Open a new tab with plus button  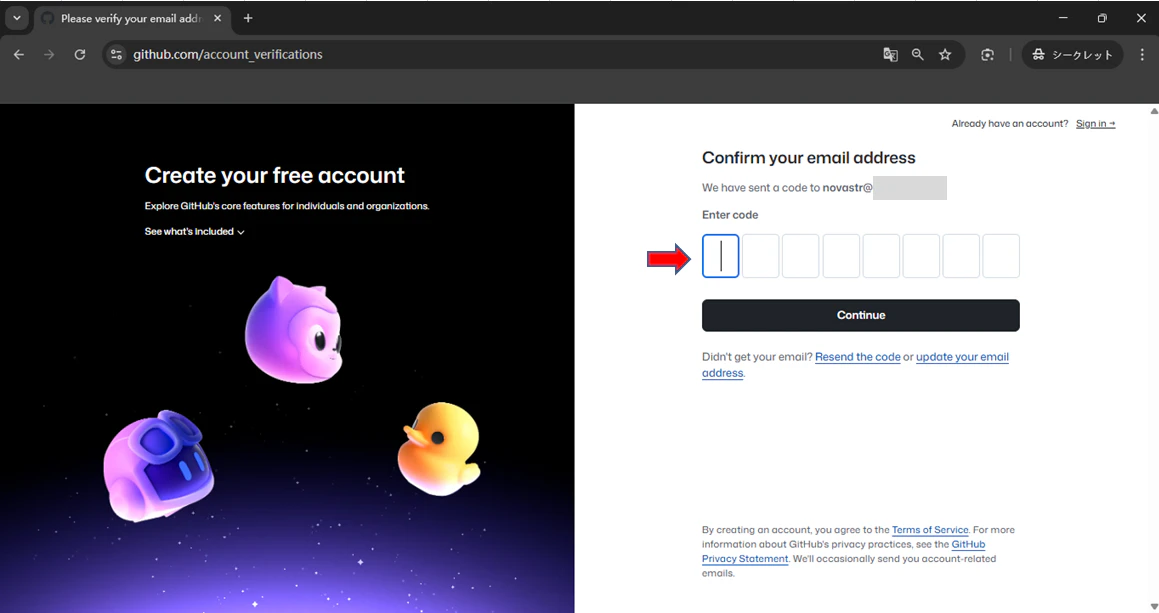click(x=248, y=18)
